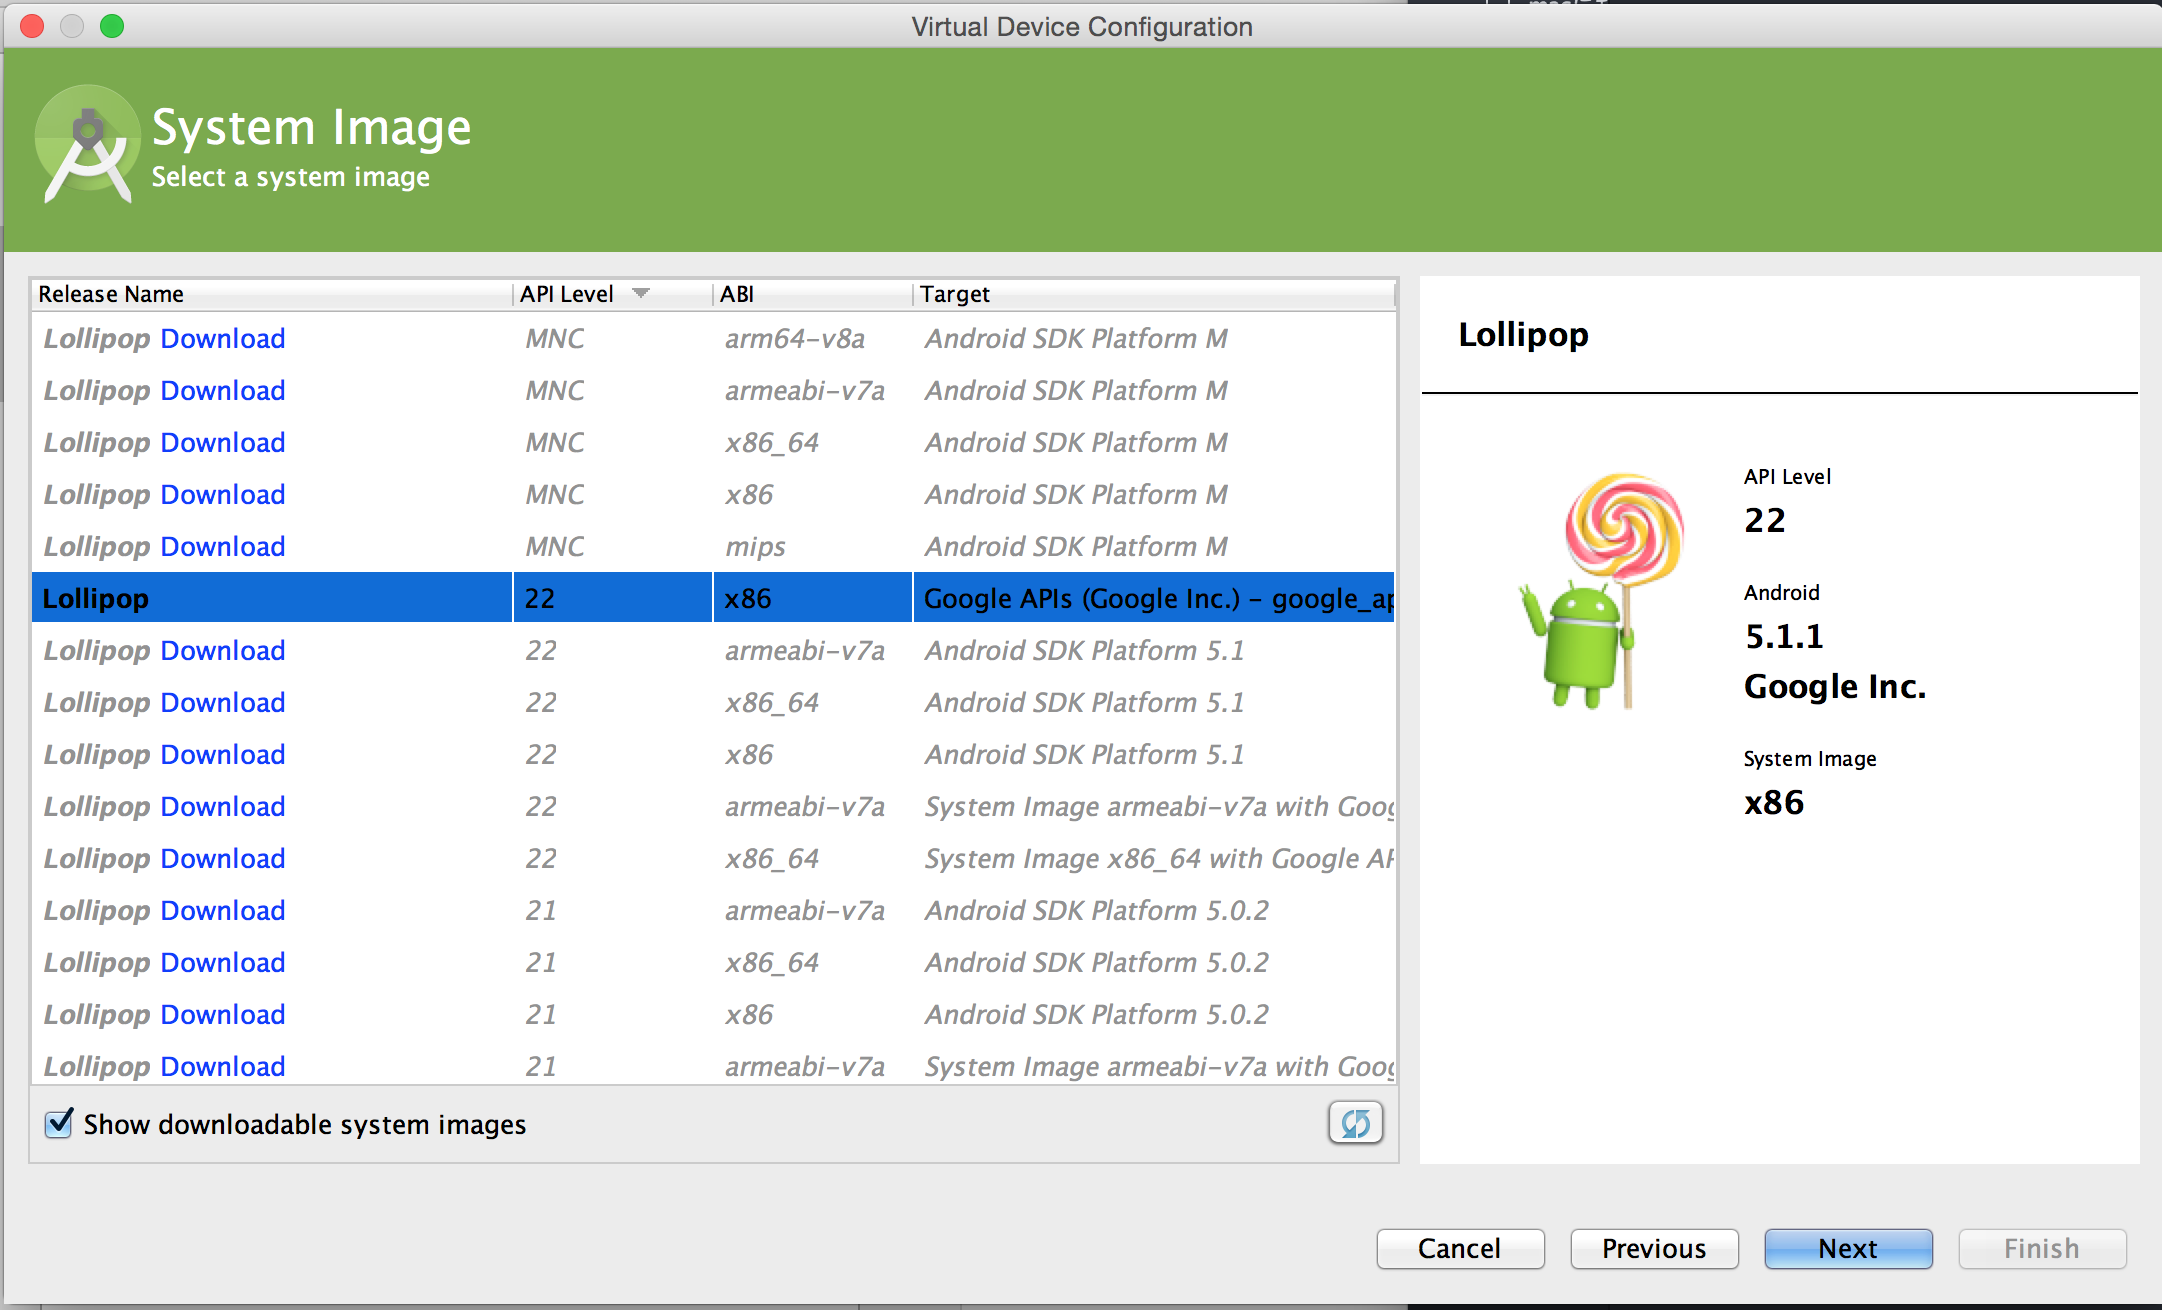Download API 22 armeabi-v7a Google APIs image
Image resolution: width=2162 pixels, height=1310 pixels.
tap(223, 807)
